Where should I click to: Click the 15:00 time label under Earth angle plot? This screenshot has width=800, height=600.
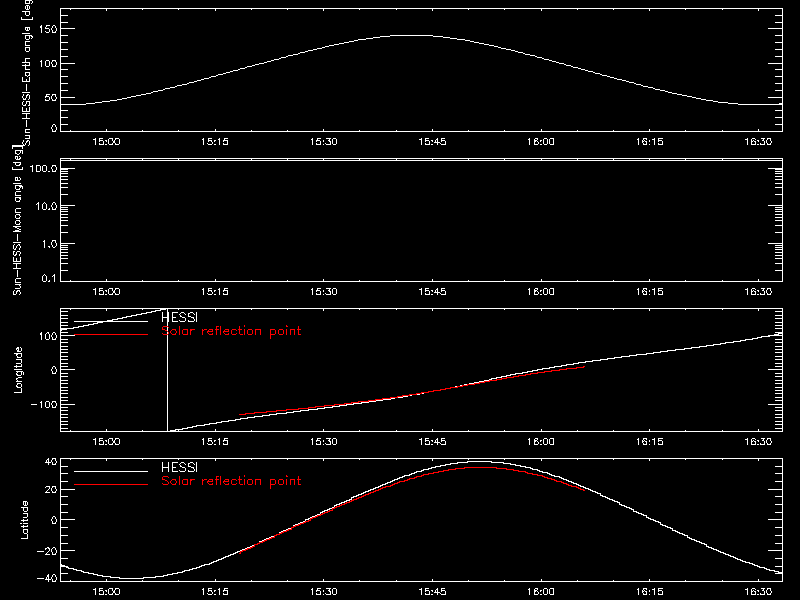tap(106, 142)
